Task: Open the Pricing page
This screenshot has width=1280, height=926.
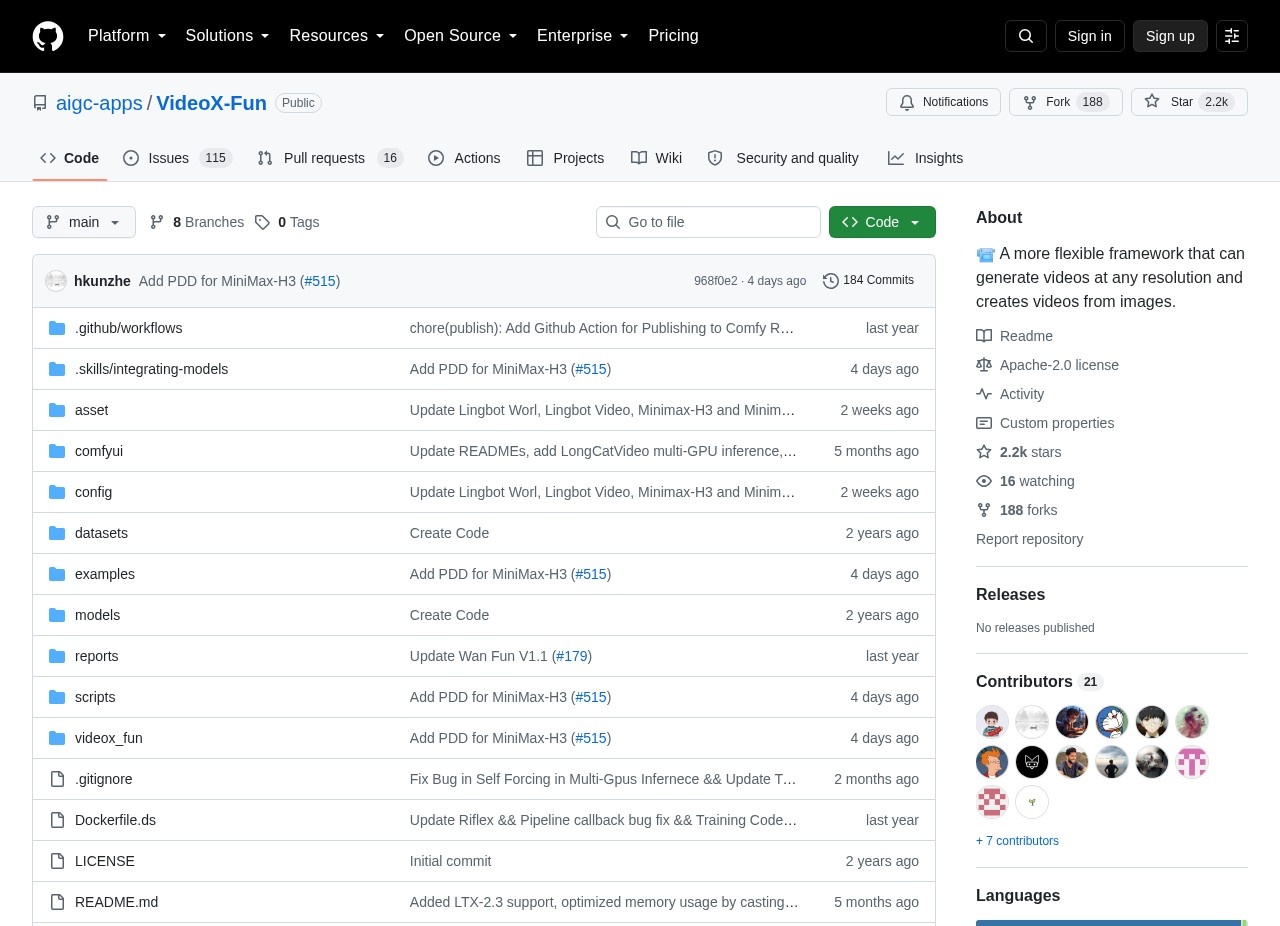Action: tap(673, 36)
